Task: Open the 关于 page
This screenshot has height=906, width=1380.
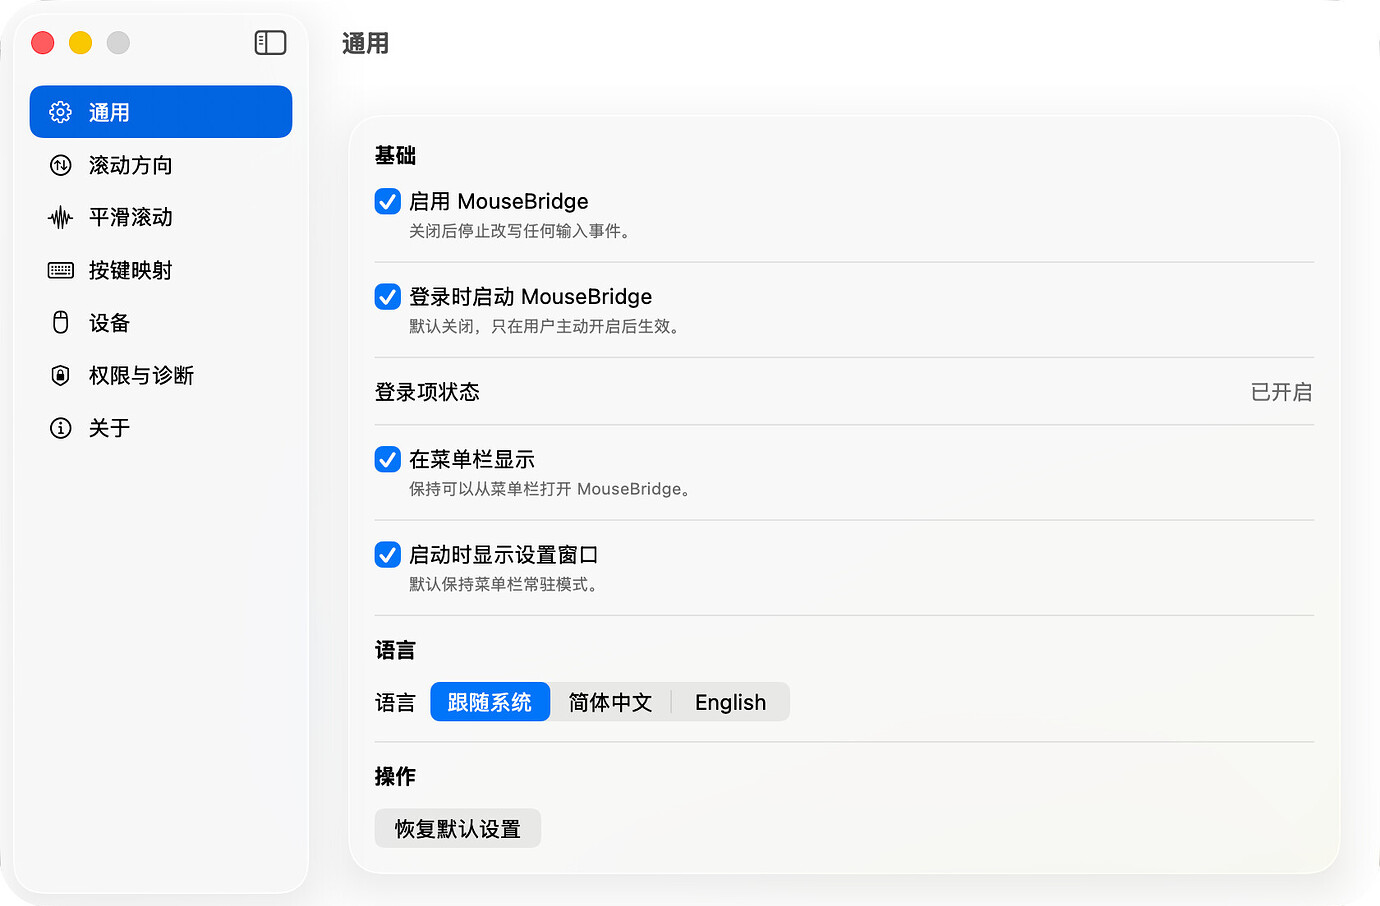Action: pyautogui.click(x=161, y=428)
